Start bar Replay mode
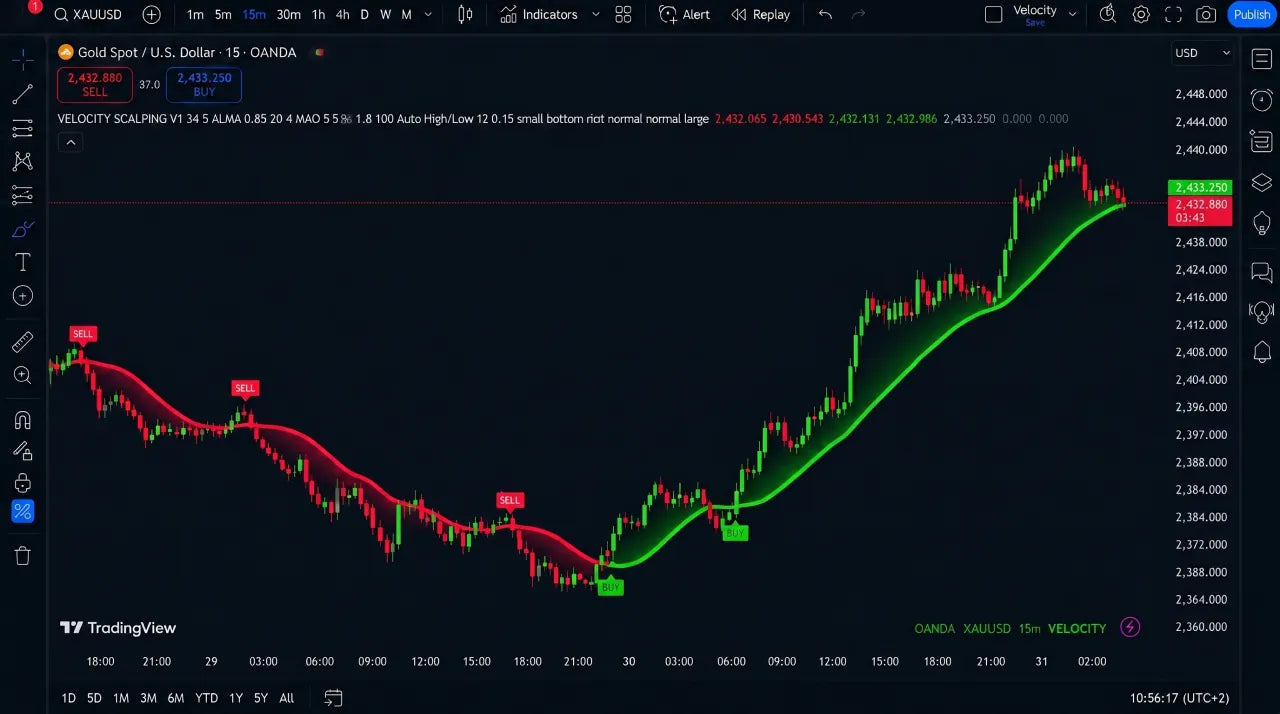Image resolution: width=1280 pixels, height=714 pixels. click(x=760, y=15)
